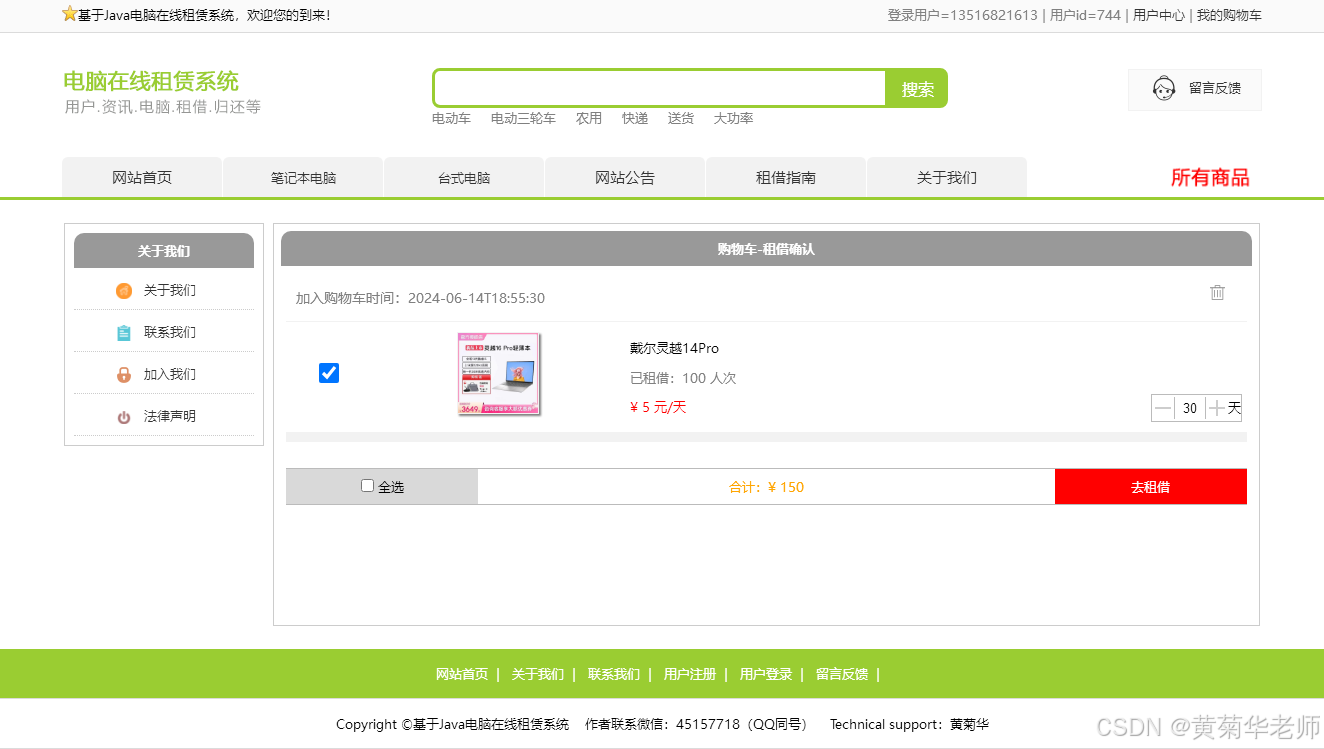
Task: Click the 送货 search suggestion
Action: [x=681, y=118]
